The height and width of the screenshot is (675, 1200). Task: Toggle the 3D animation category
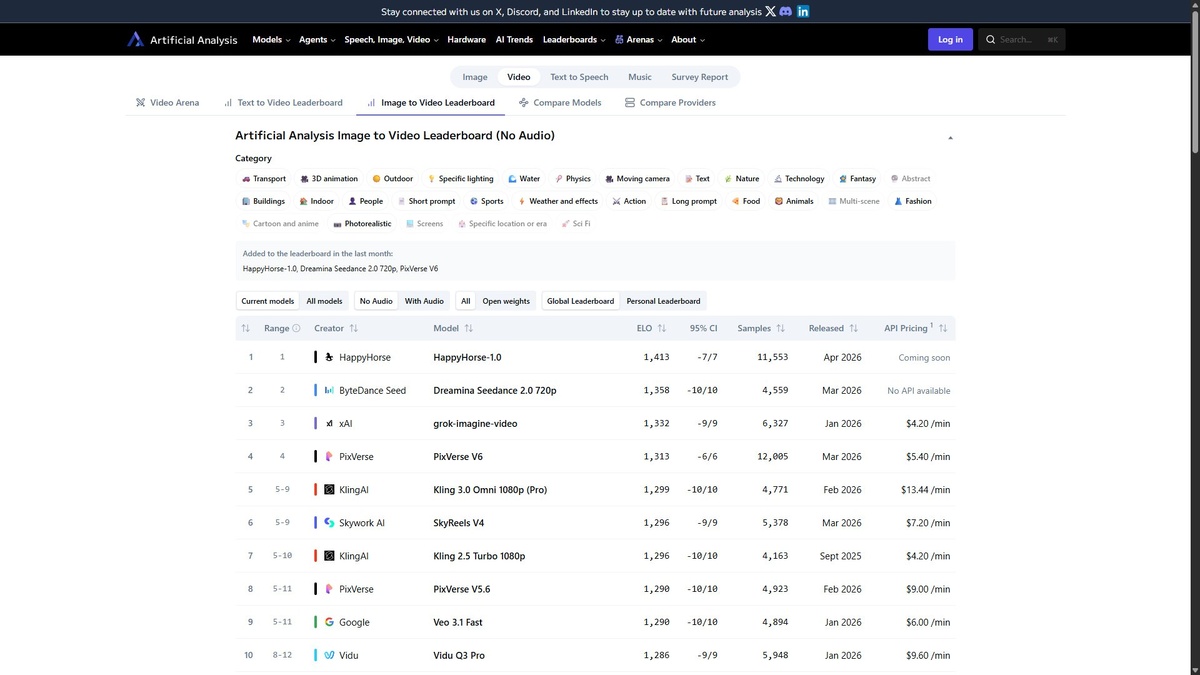[x=329, y=179]
